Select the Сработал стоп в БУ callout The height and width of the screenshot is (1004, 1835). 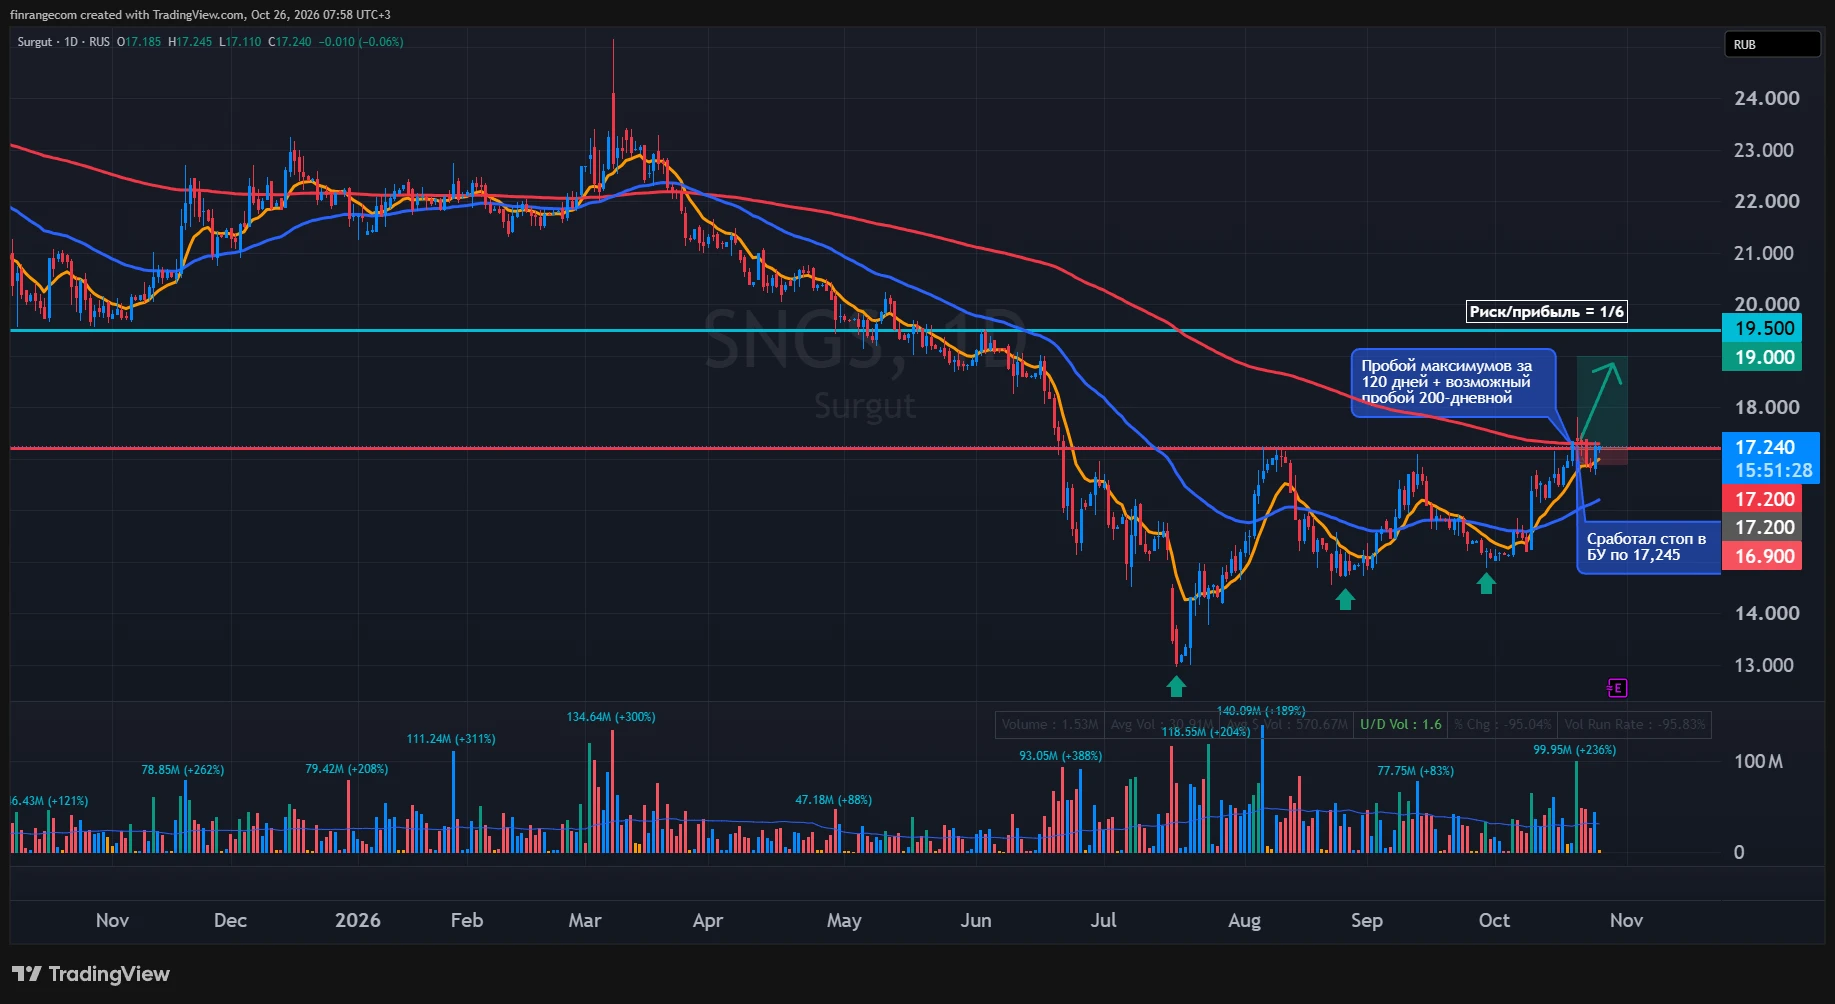(1647, 546)
